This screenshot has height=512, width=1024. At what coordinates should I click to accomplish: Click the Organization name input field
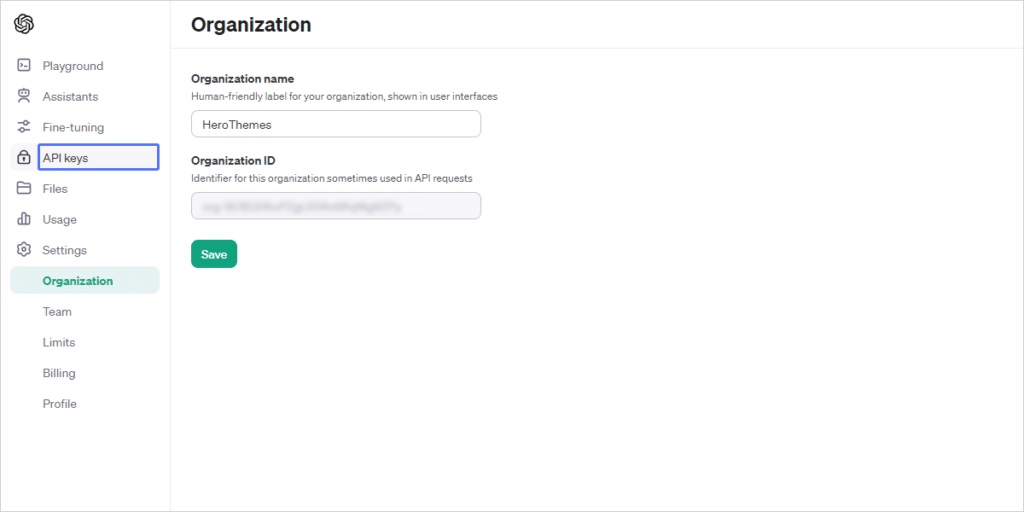pyautogui.click(x=335, y=124)
